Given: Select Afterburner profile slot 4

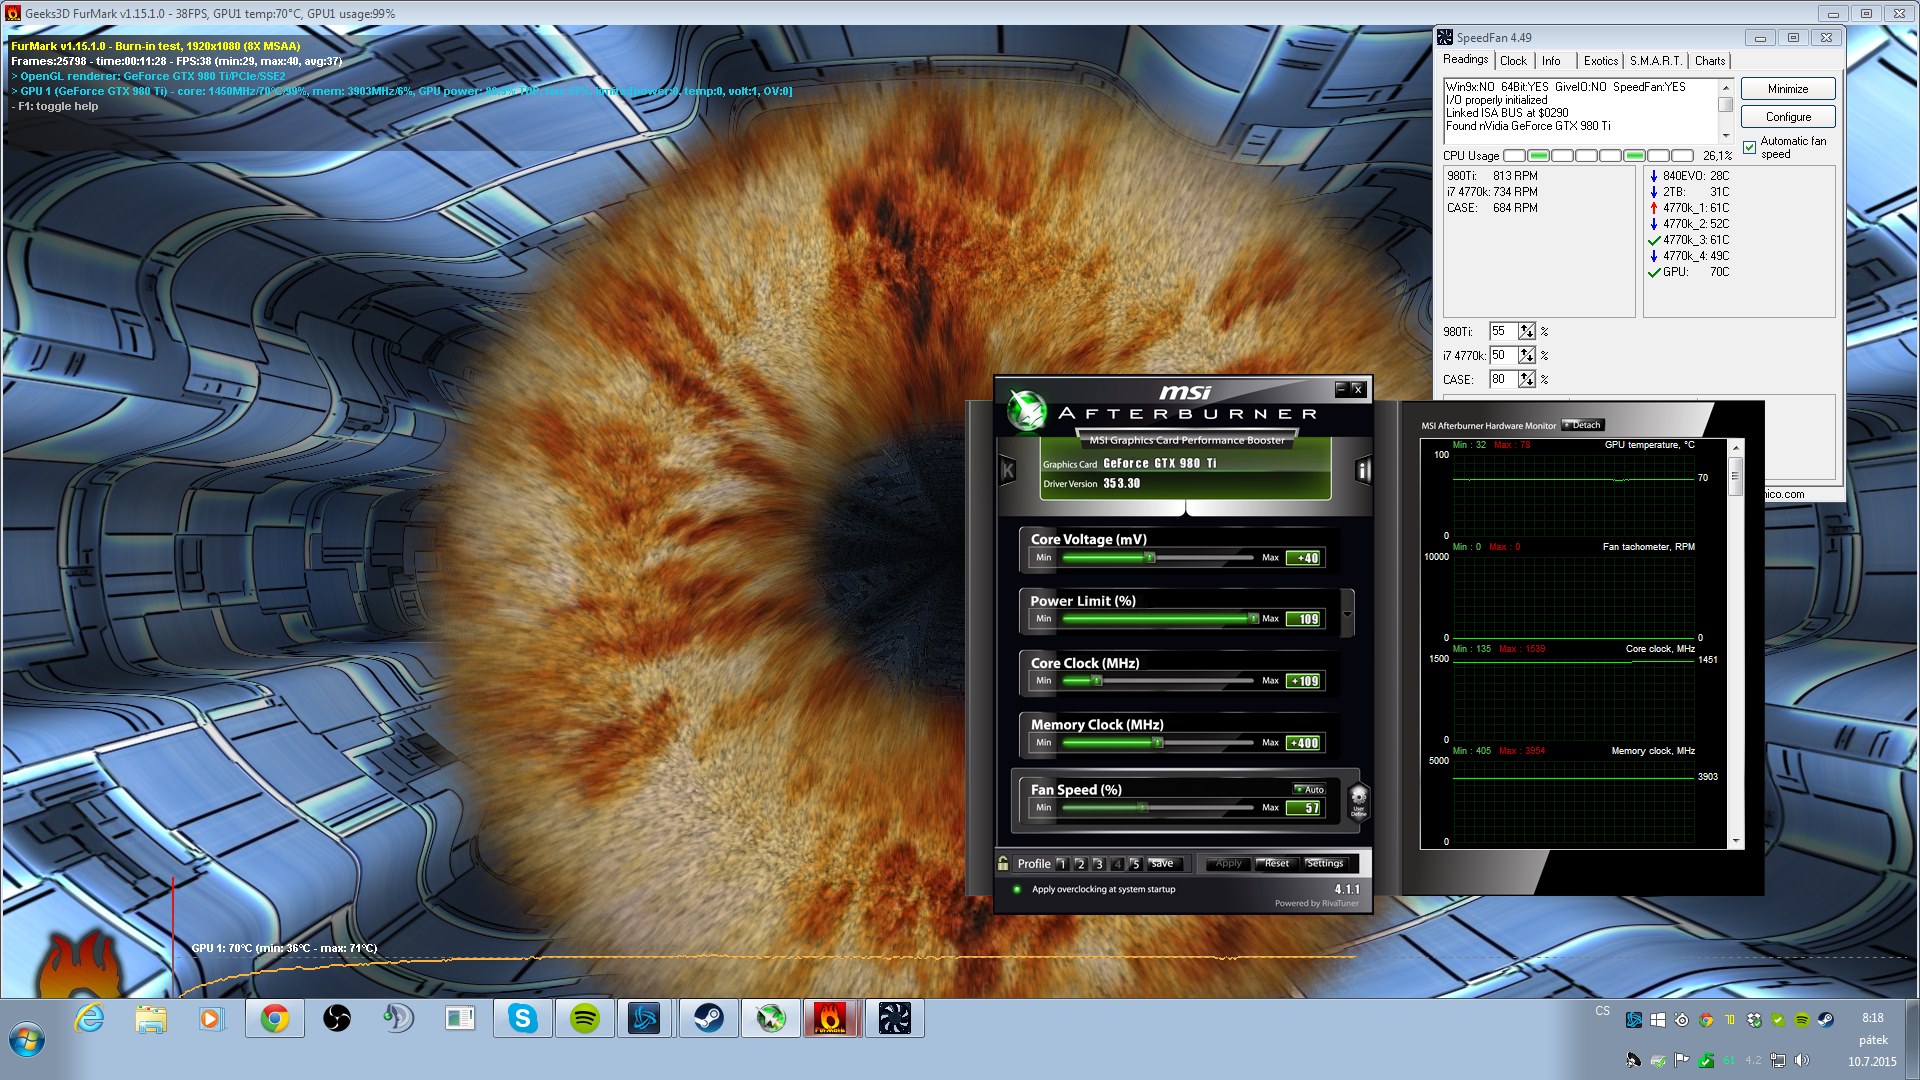Looking at the screenshot, I should [x=1117, y=864].
